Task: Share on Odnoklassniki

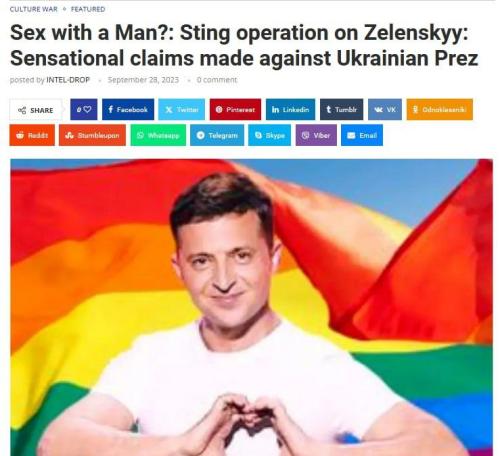Action: (440, 109)
